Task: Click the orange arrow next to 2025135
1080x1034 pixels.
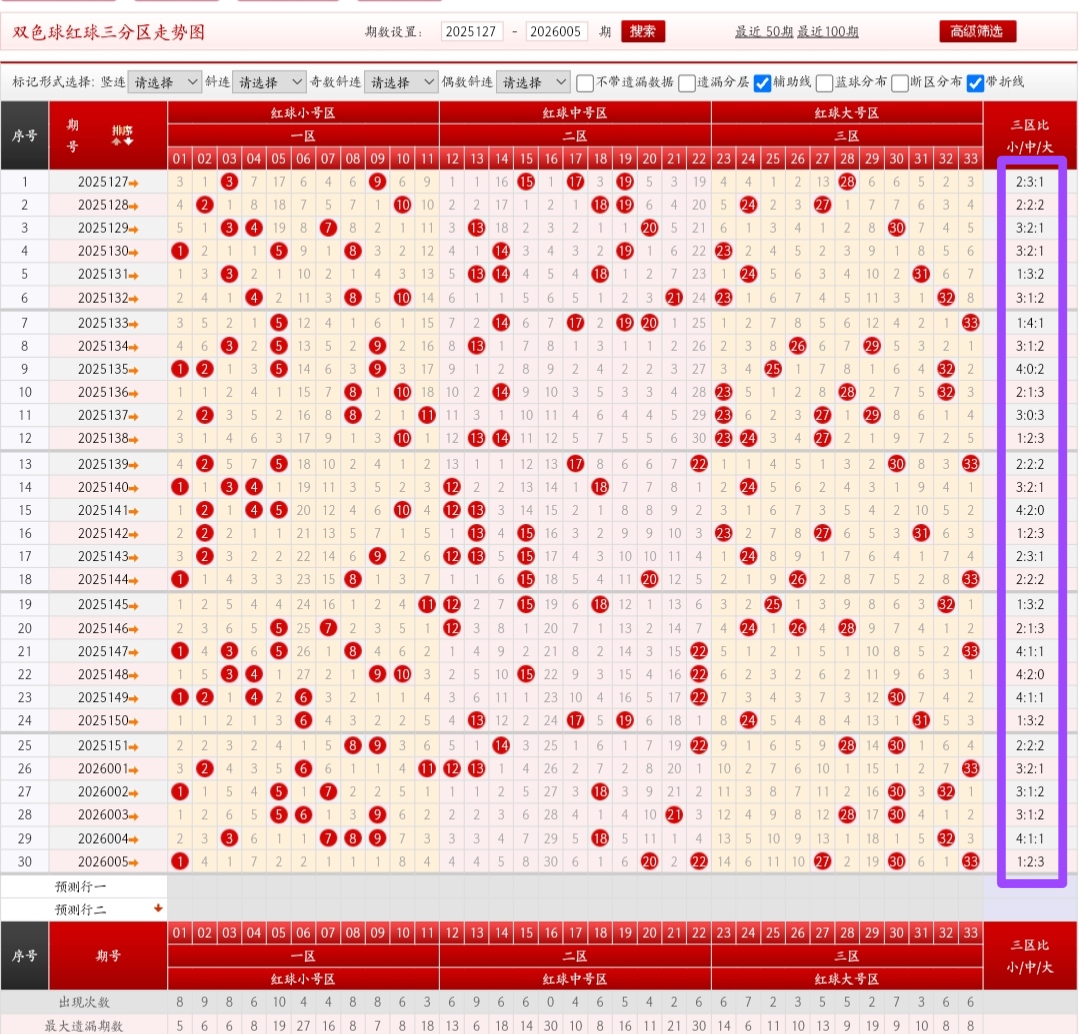Action: tap(135, 369)
